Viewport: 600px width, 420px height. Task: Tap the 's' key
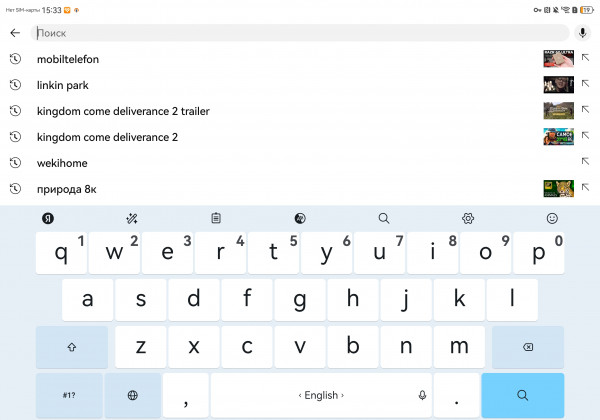(141, 300)
